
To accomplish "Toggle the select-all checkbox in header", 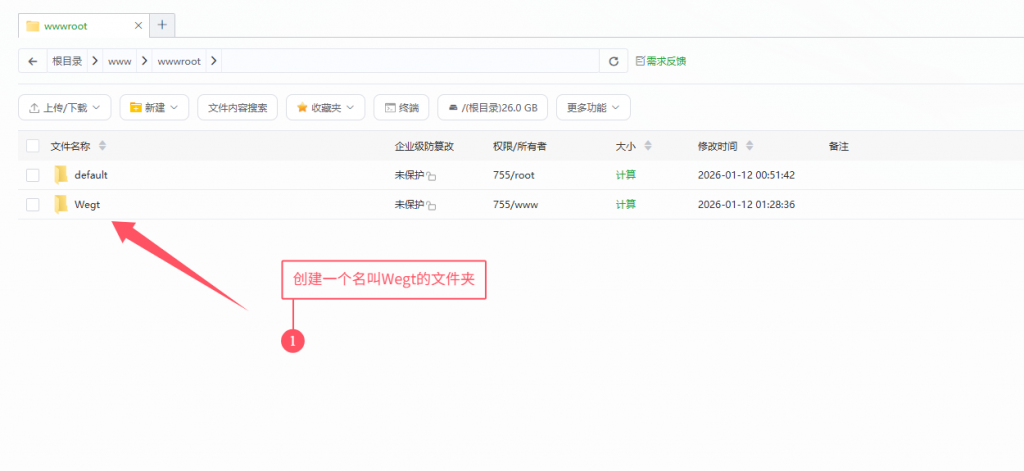I will tap(33, 146).
